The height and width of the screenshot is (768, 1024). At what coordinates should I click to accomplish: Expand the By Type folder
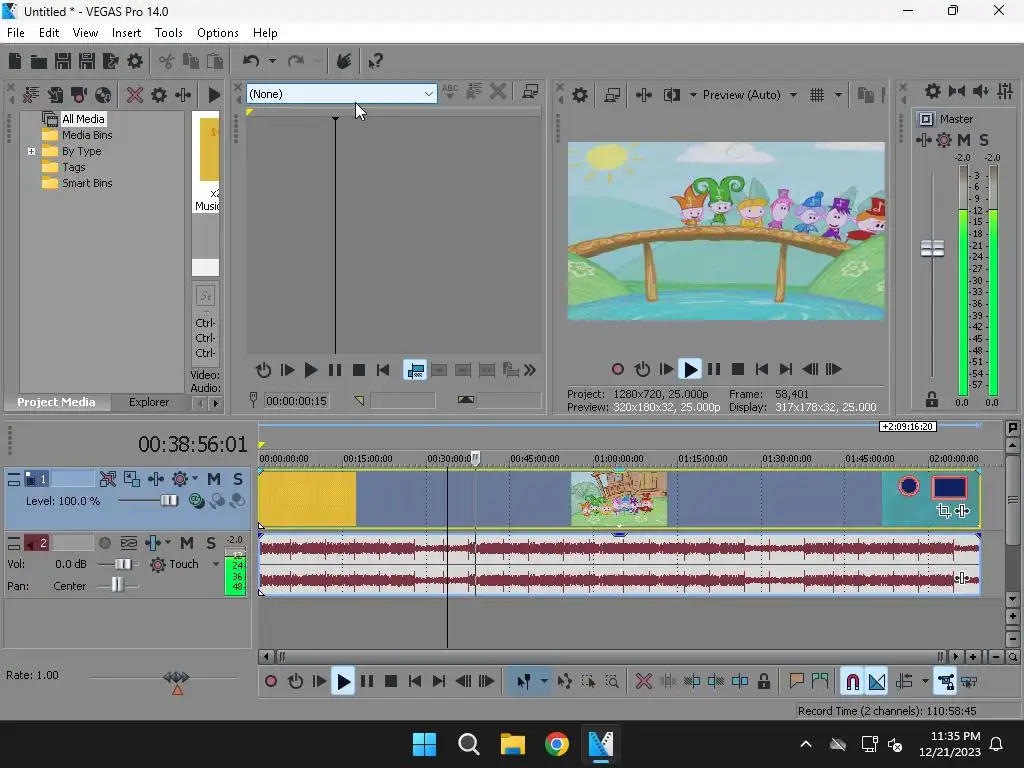(x=31, y=151)
